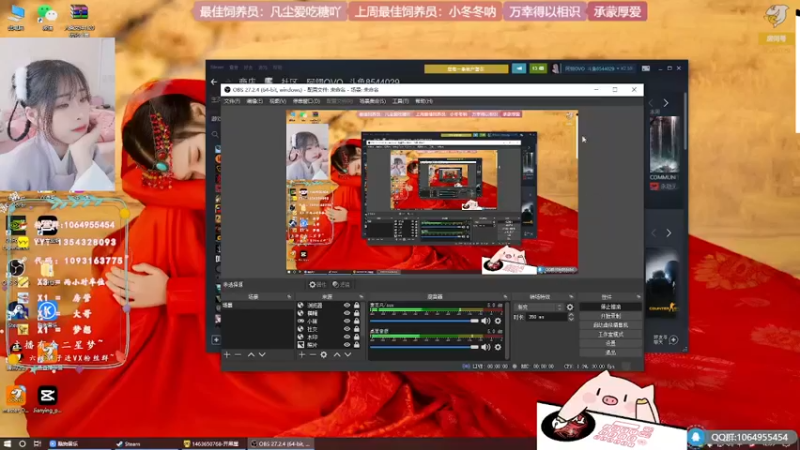
Task: Open the WinRAR archive desktop icon
Action: tap(79, 19)
